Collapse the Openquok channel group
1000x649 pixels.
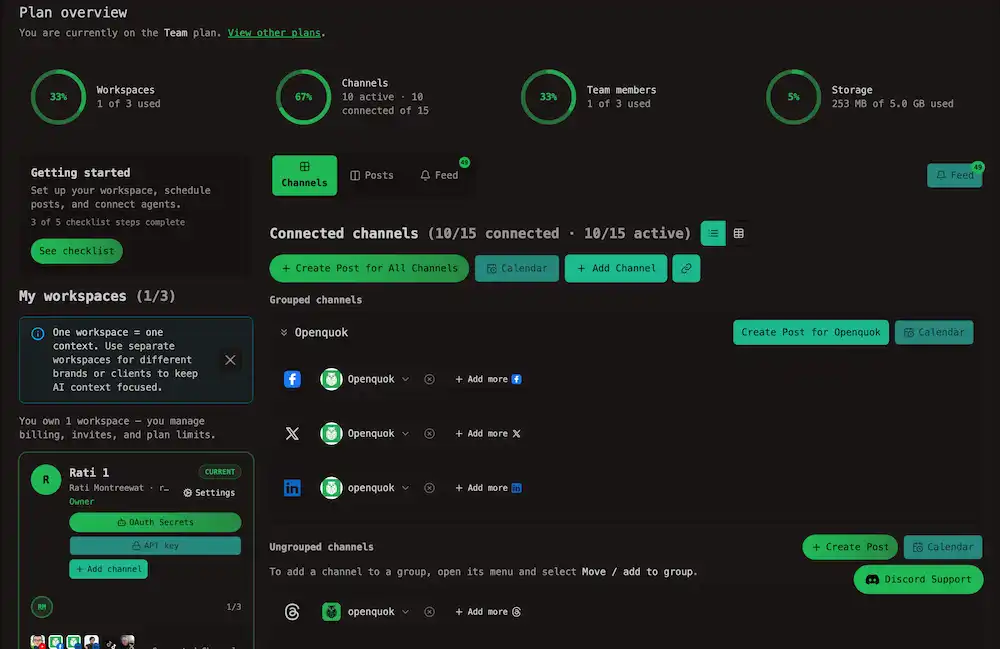[284, 333]
